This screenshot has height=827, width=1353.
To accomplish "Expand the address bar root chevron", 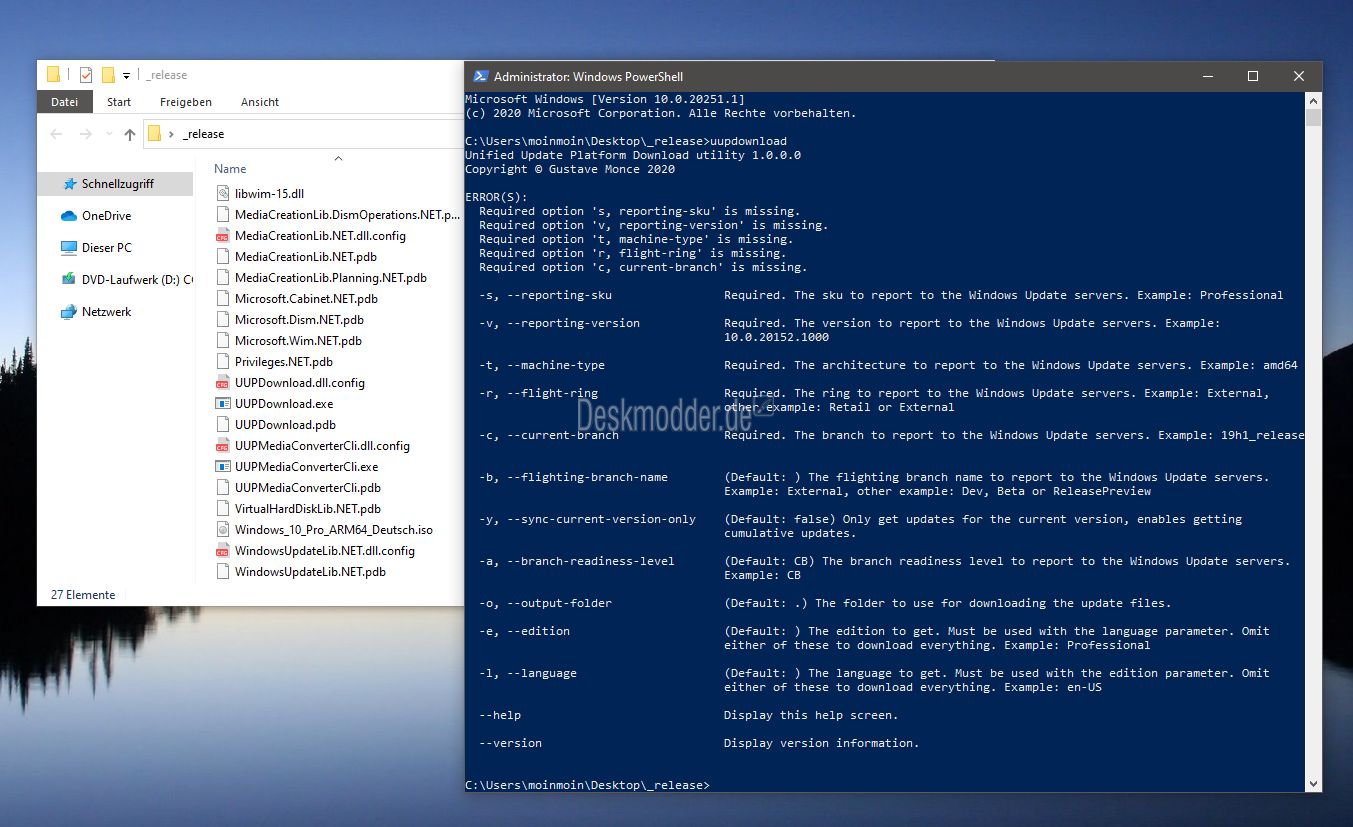I will 172,134.
